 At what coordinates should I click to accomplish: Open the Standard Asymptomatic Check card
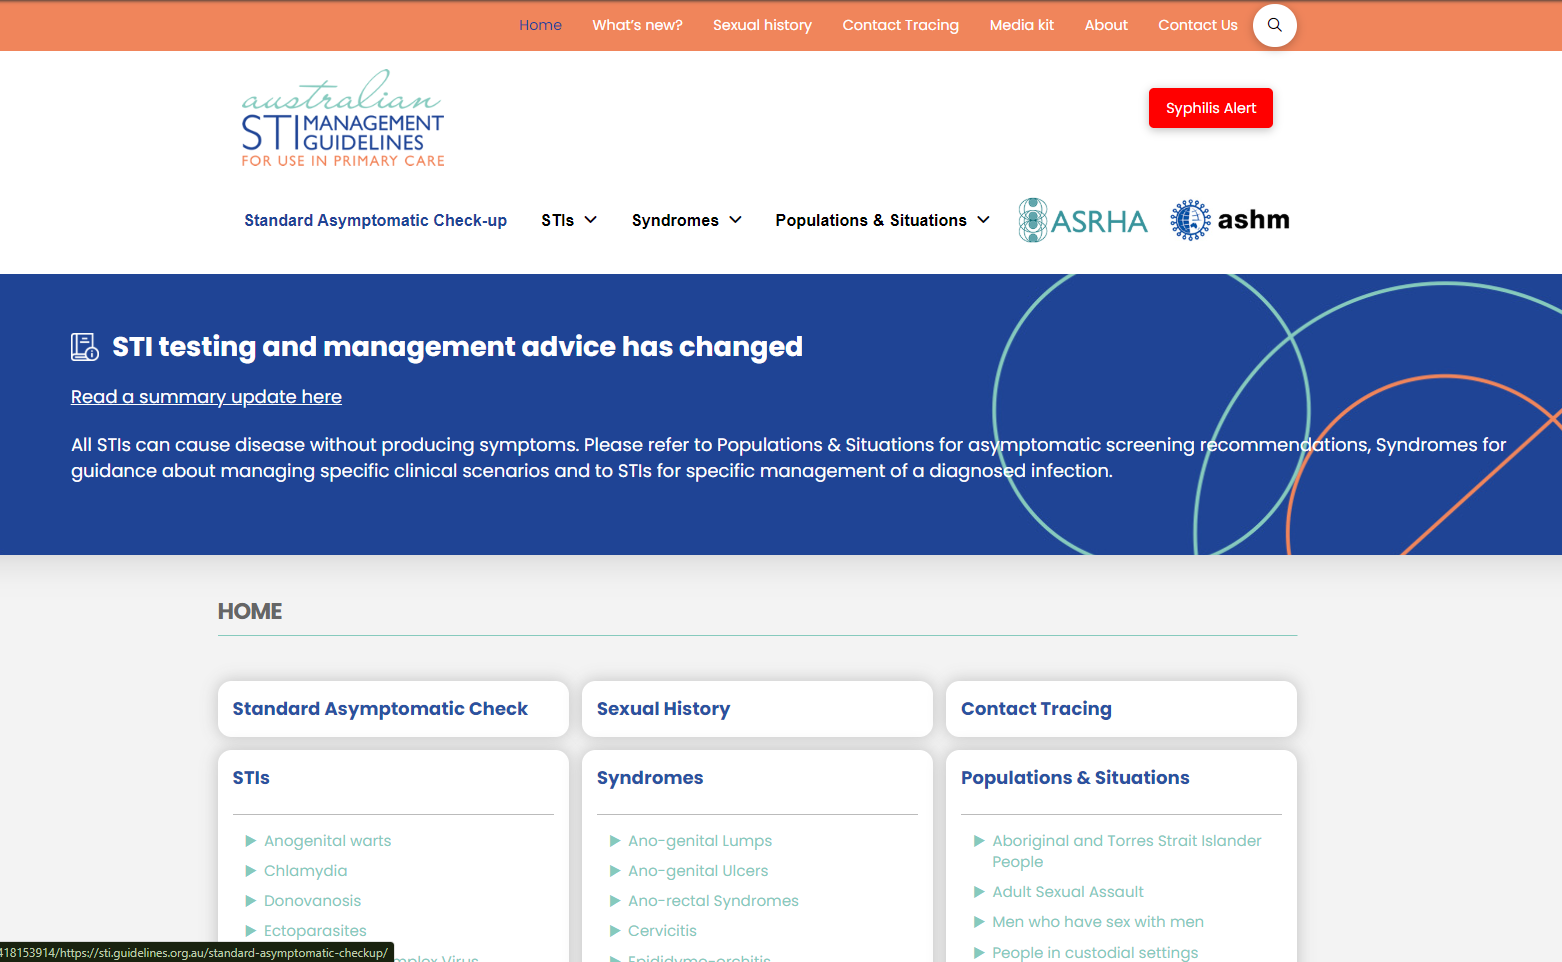pyautogui.click(x=393, y=709)
